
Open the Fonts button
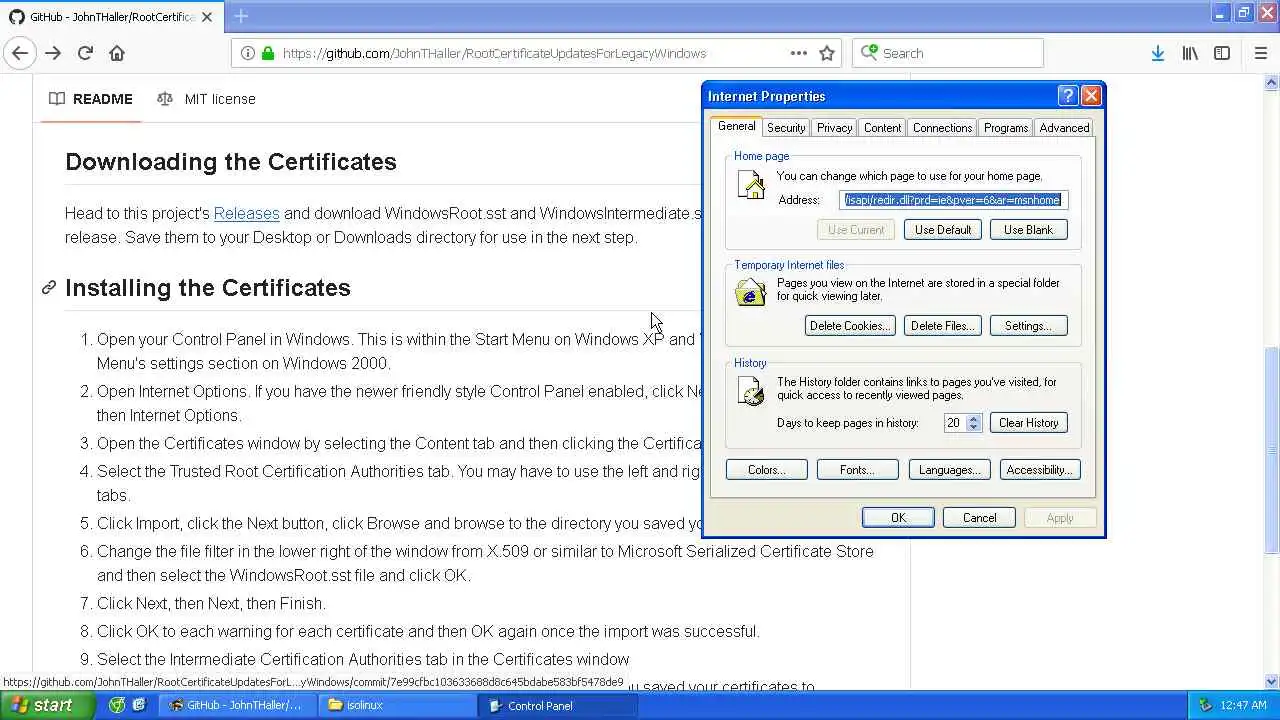coord(857,470)
